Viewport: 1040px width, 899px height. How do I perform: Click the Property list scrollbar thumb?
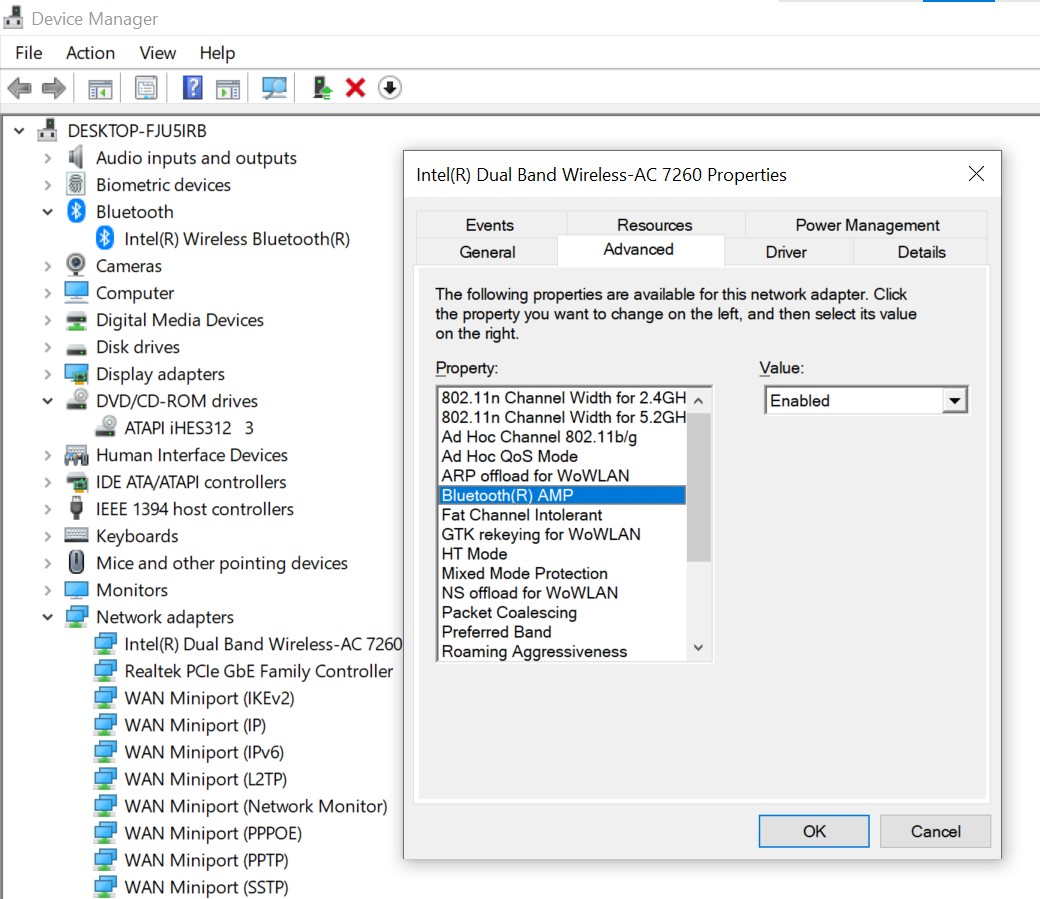coord(698,487)
